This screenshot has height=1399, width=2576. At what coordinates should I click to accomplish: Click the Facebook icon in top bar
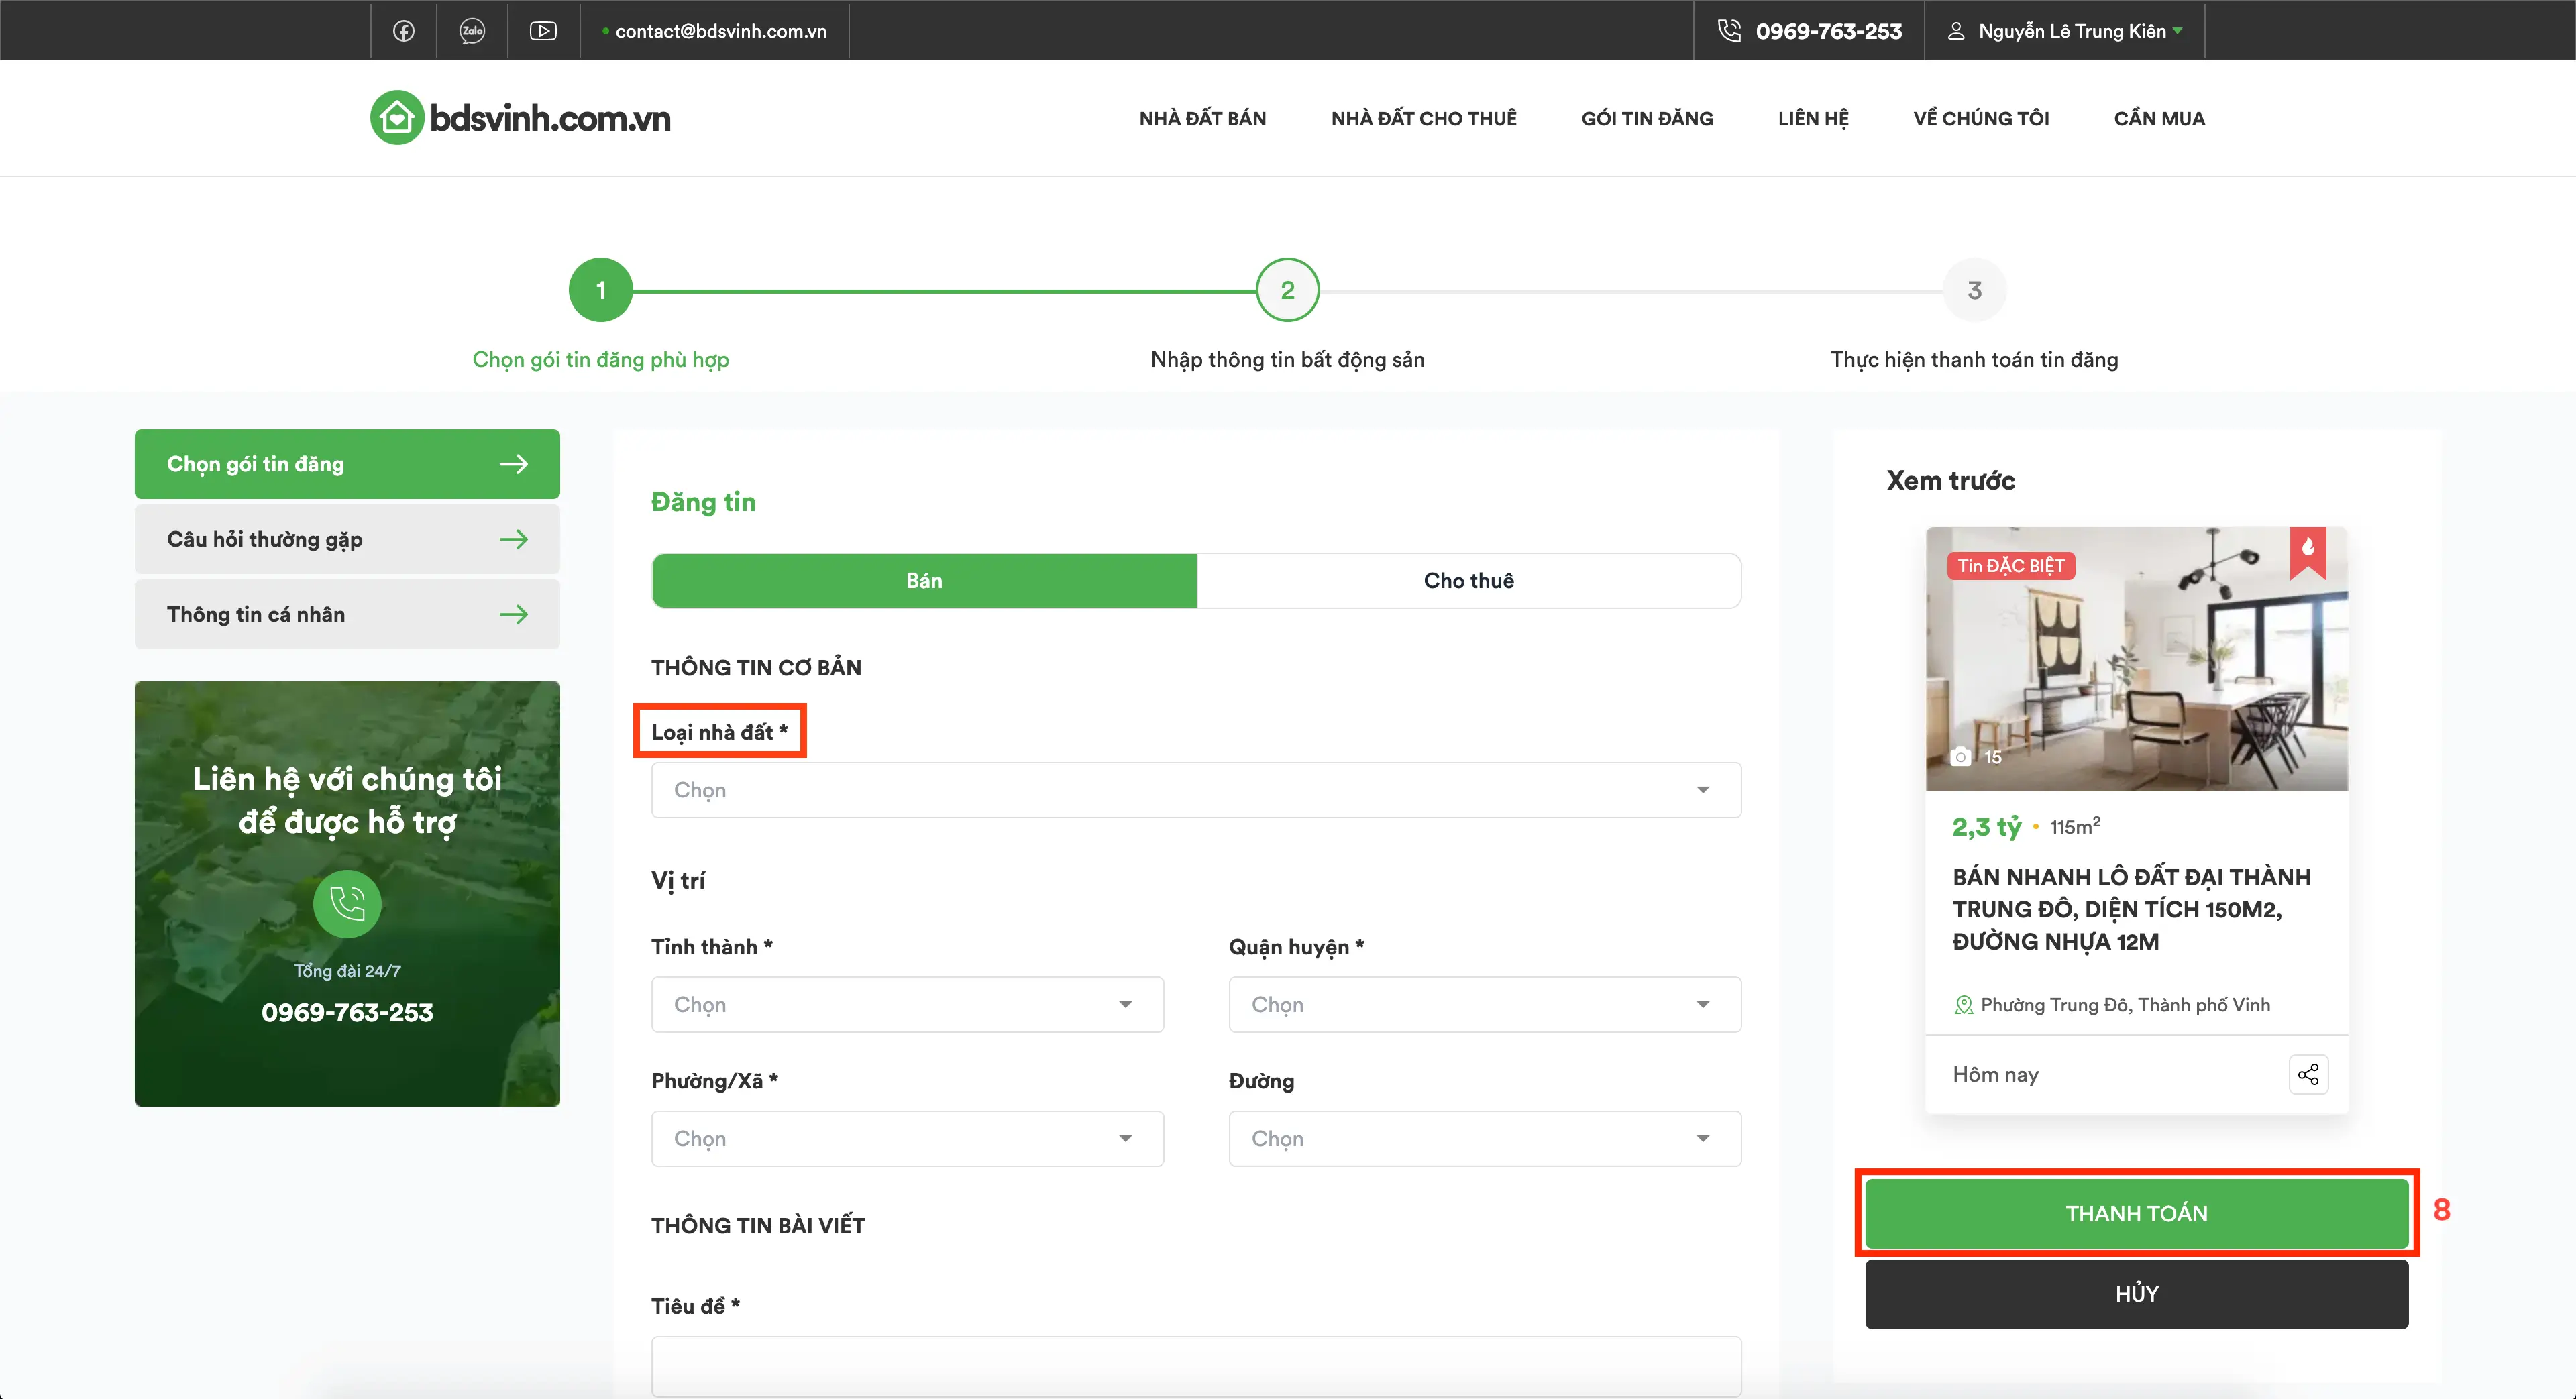(404, 31)
